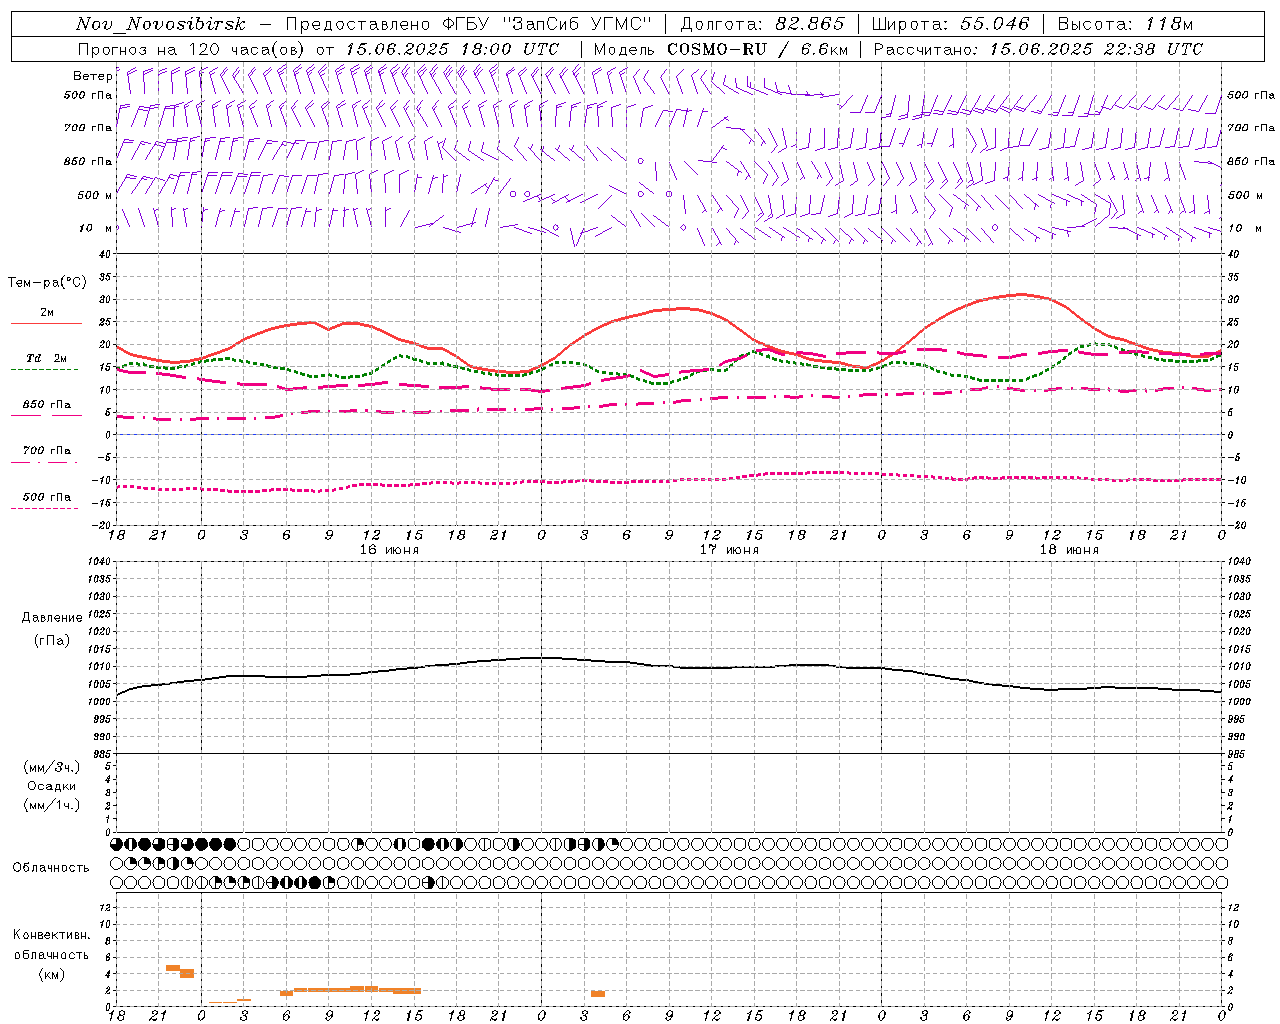Image resolution: width=1280 pixels, height=1024 pixels.
Task: Click the provider text 'ФГБУ "ЗапСиб УГМС"'
Action: tap(547, 24)
